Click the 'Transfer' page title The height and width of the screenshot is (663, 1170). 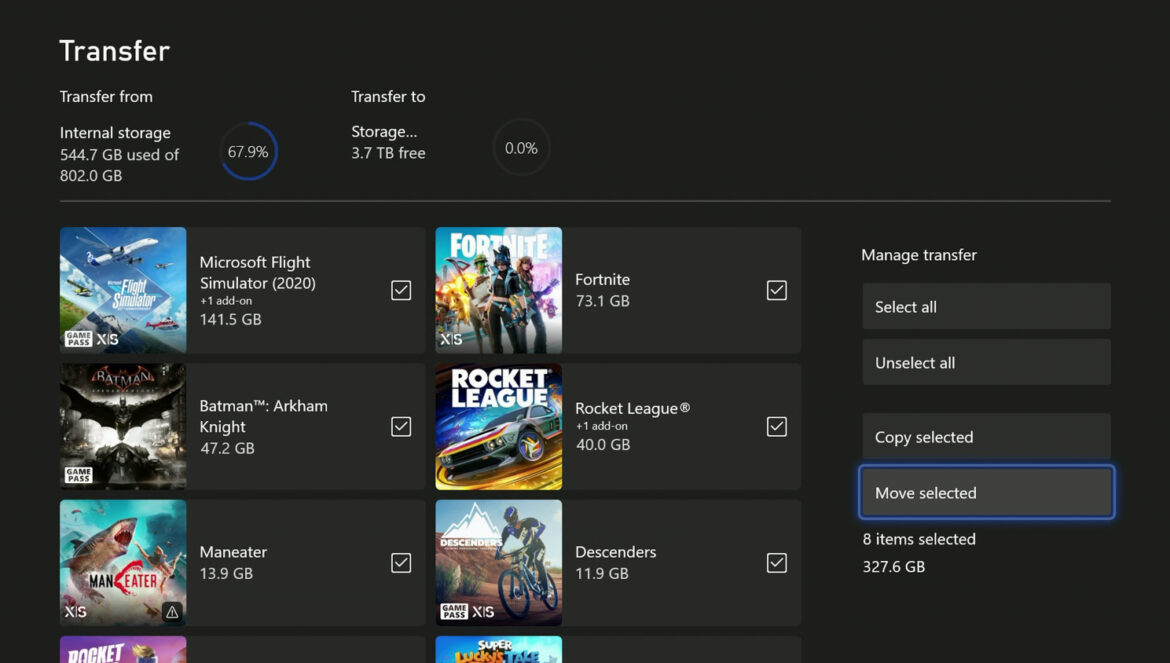point(115,51)
